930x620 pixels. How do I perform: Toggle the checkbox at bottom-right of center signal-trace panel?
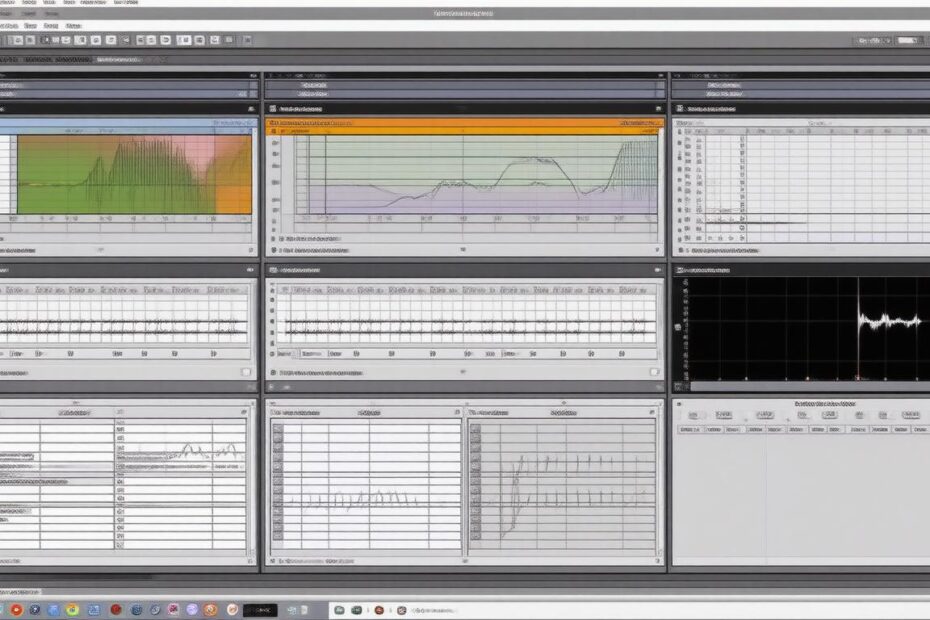tap(654, 372)
